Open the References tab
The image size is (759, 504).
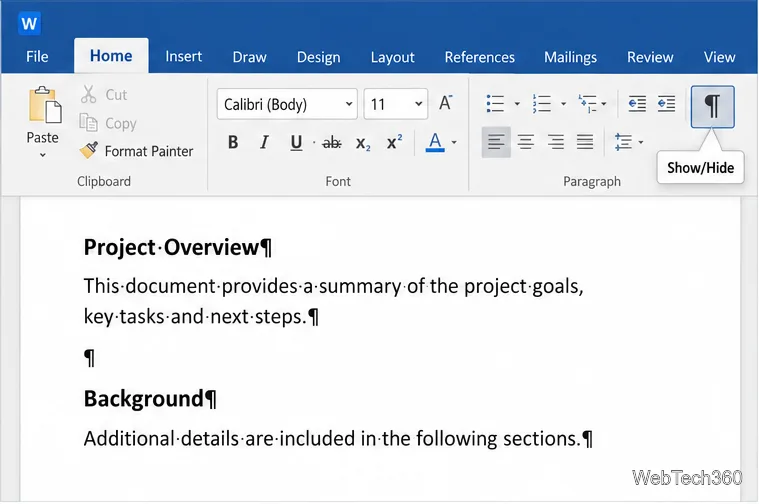point(480,57)
